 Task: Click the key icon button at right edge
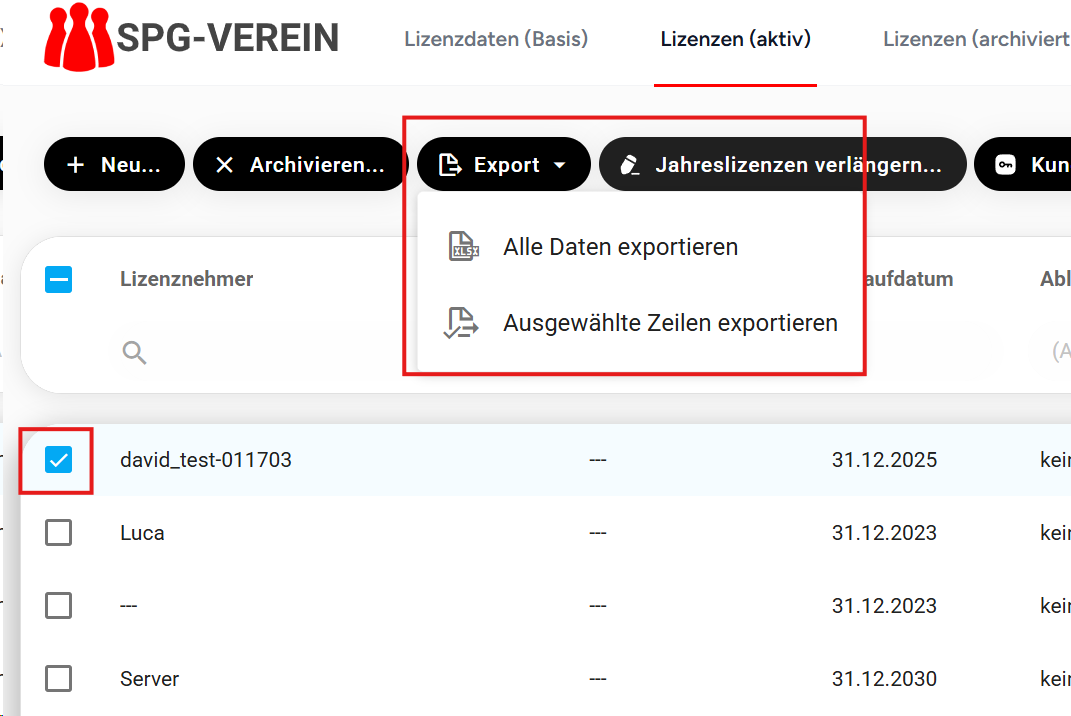coord(1005,165)
